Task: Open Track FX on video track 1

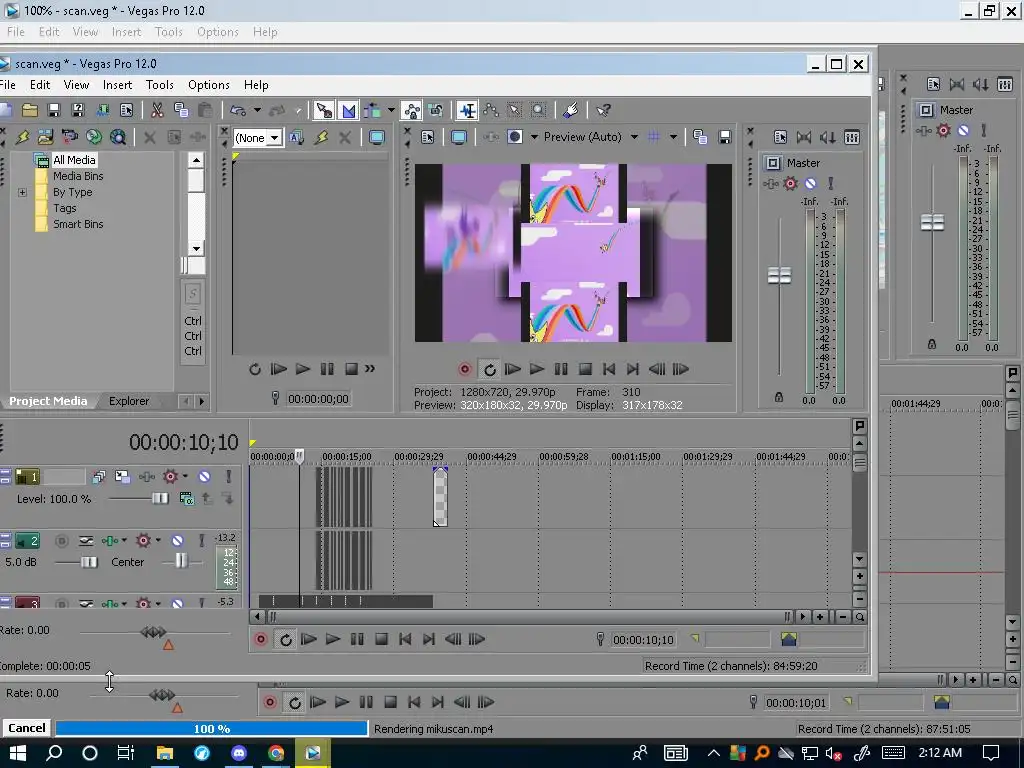Action: coord(147,477)
